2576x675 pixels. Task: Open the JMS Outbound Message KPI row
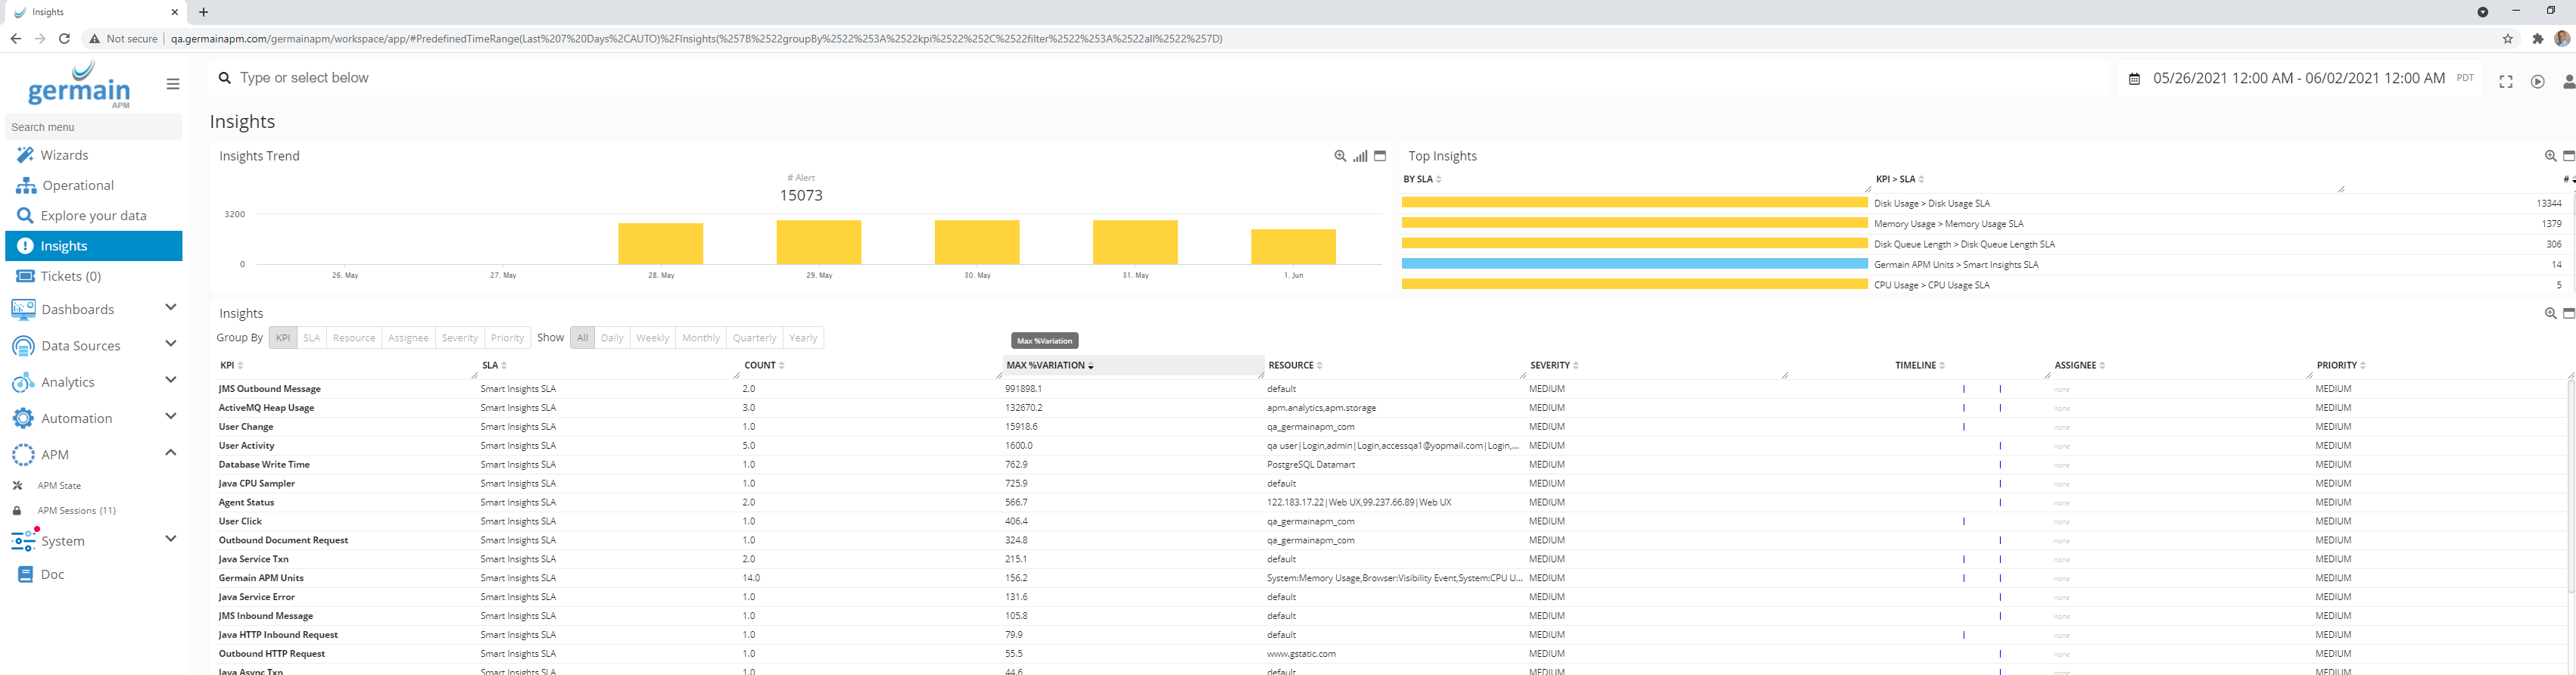click(x=270, y=389)
